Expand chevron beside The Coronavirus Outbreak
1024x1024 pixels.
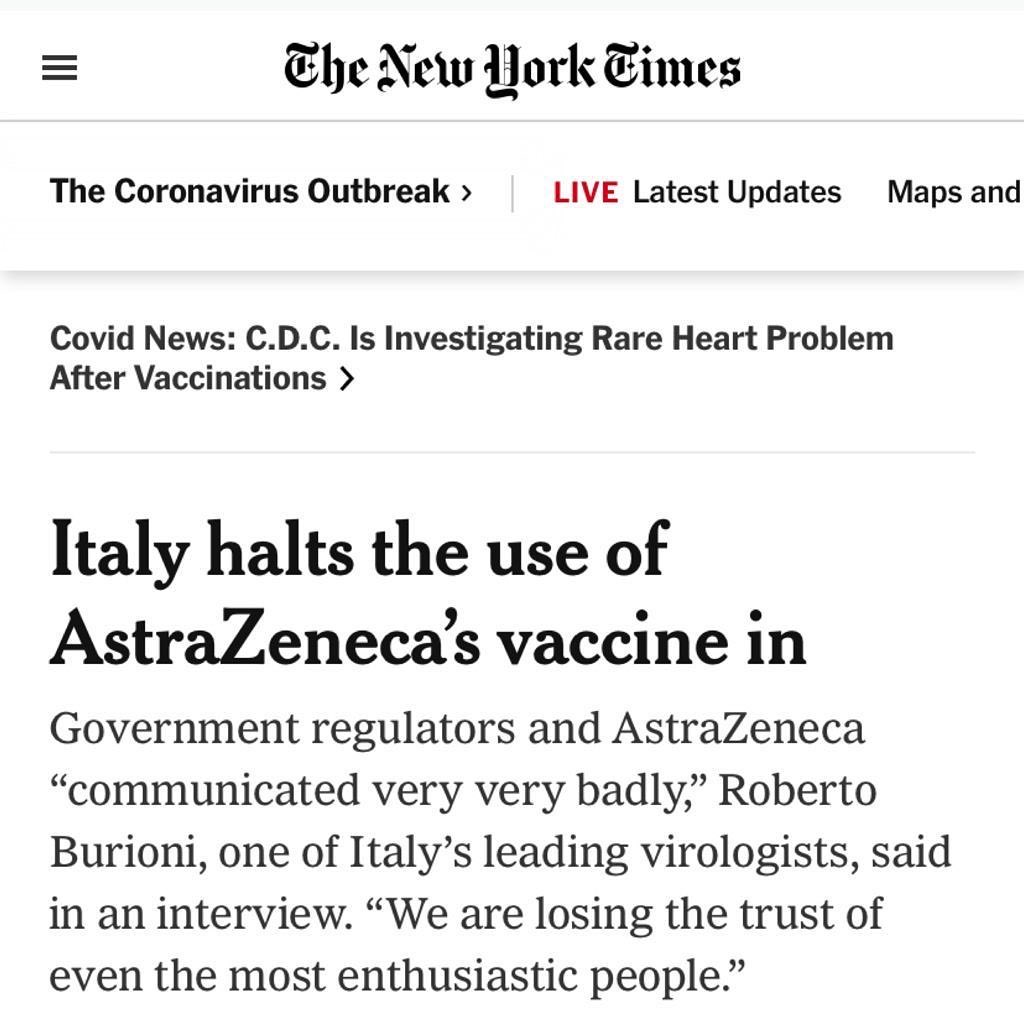tap(466, 193)
